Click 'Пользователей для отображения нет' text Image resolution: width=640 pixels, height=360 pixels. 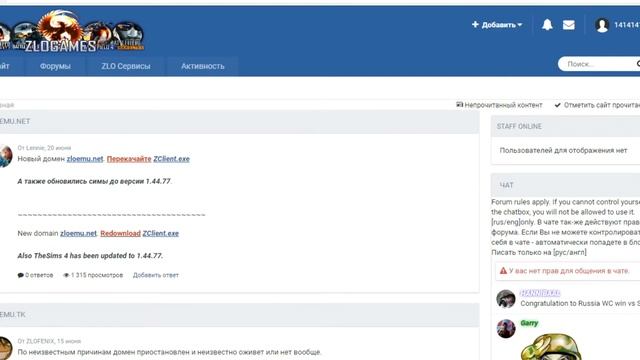(x=563, y=150)
